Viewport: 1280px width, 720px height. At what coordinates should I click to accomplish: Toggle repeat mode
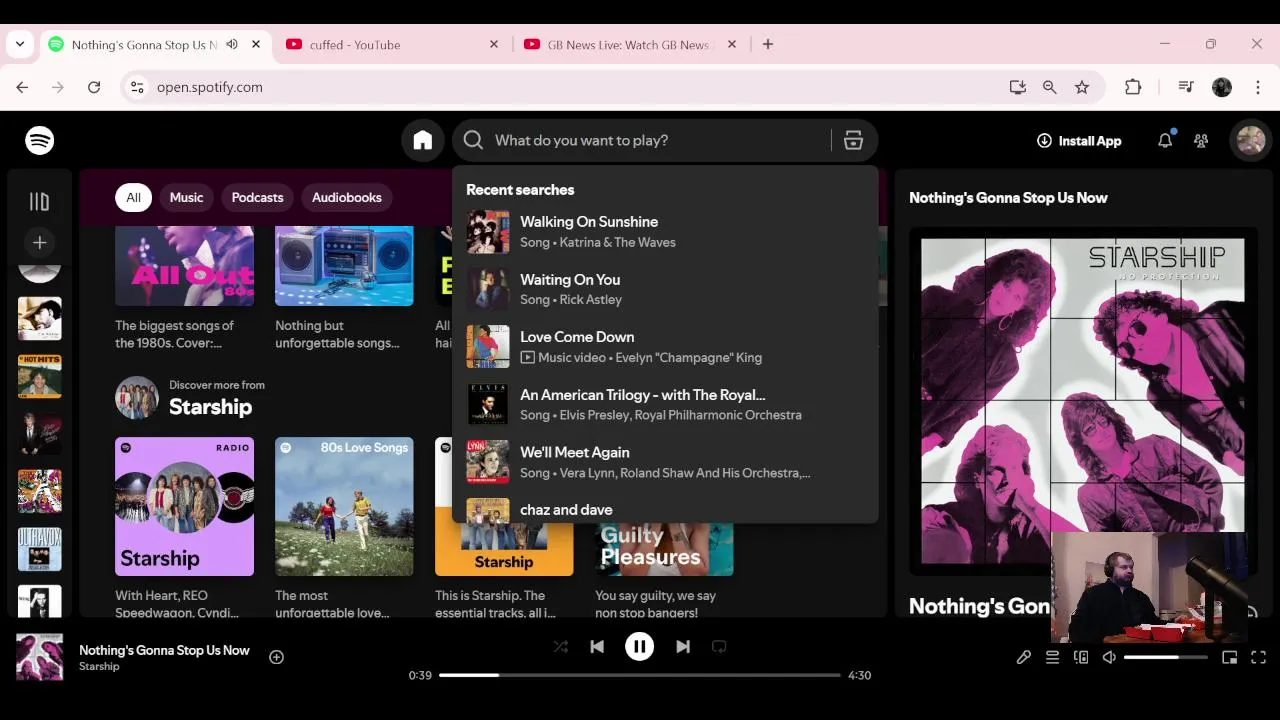click(719, 647)
